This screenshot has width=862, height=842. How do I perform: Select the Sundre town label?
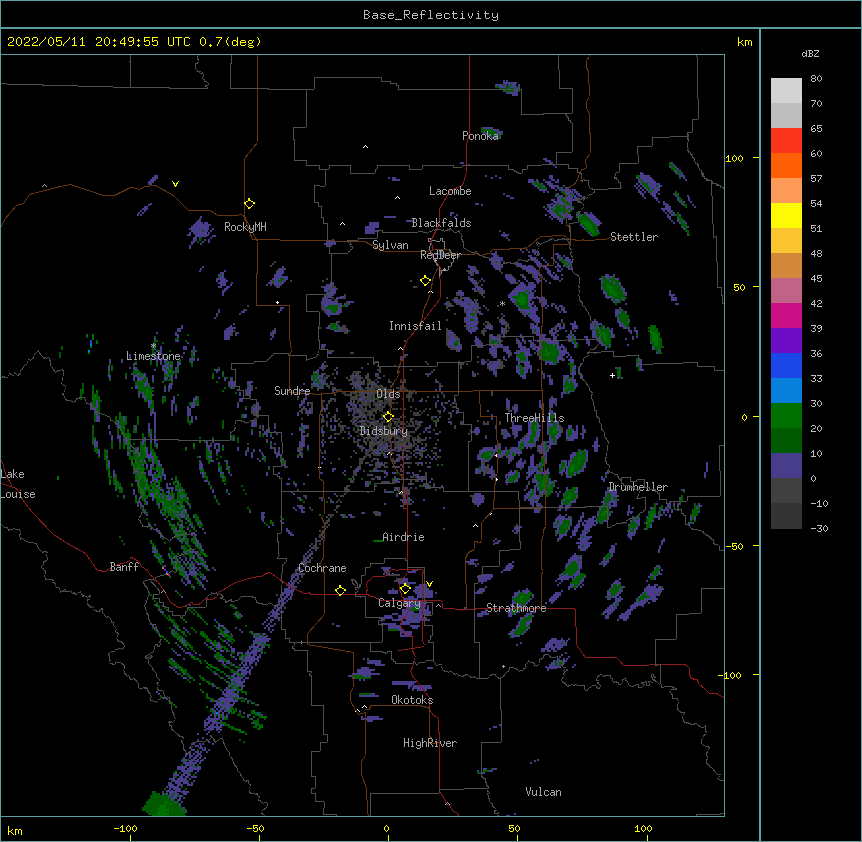(292, 391)
